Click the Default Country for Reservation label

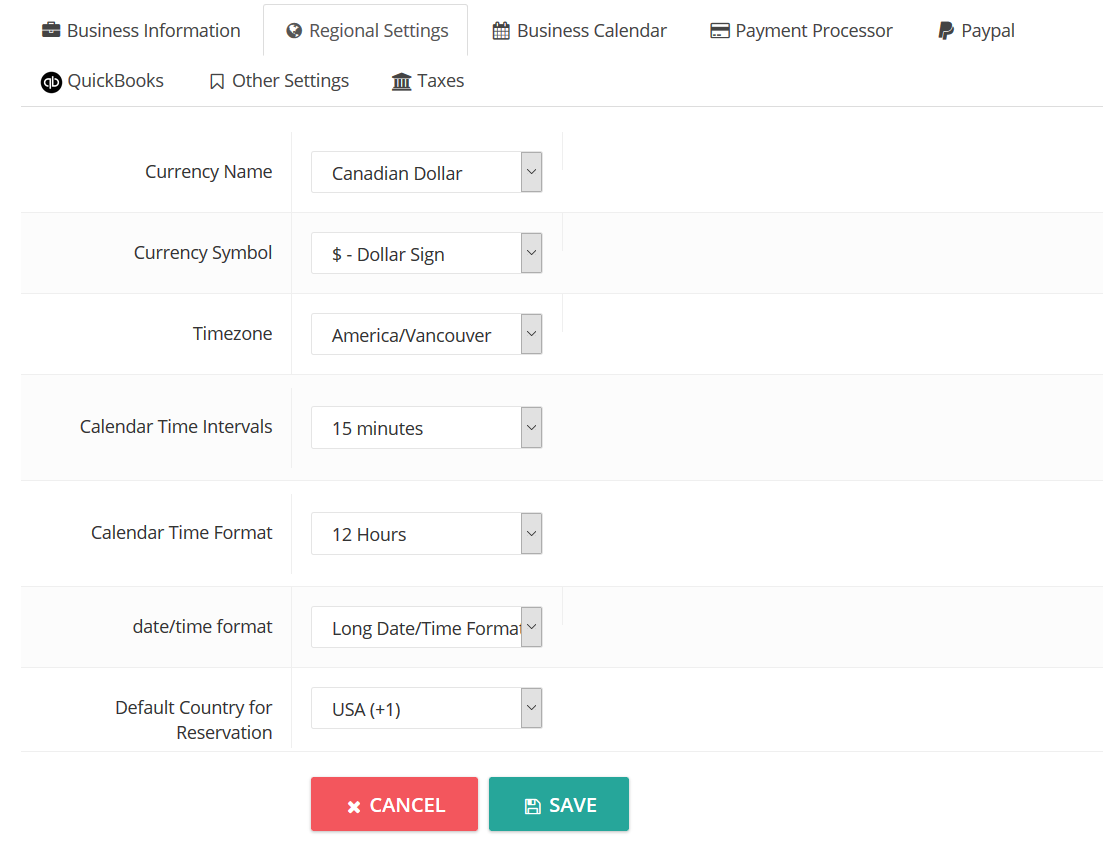pos(194,720)
